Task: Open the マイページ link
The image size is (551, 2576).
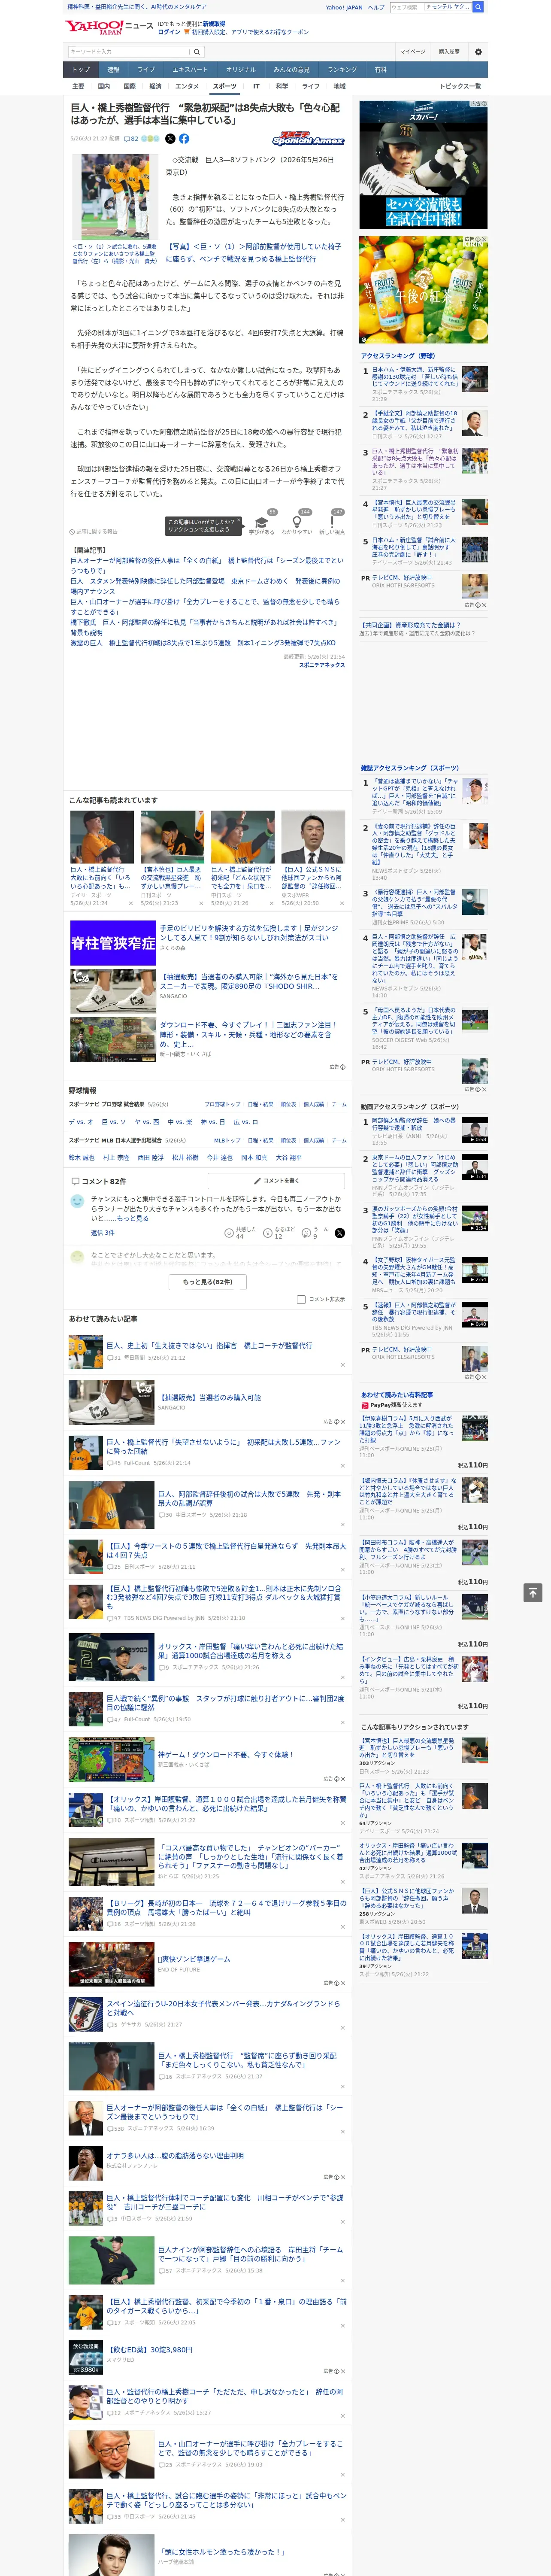Action: (x=413, y=52)
